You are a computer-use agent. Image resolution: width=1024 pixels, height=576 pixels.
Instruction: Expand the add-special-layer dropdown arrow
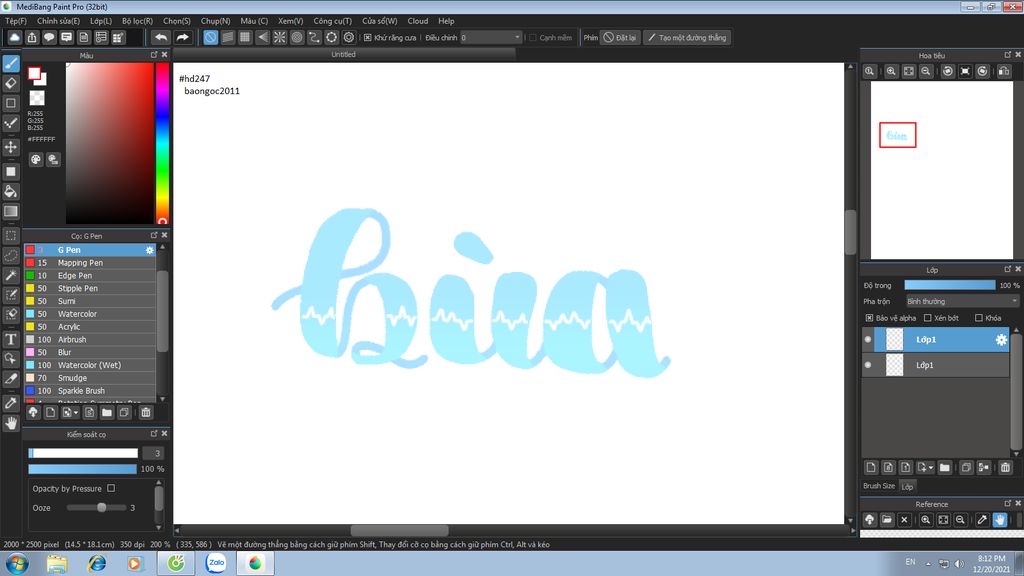[931, 468]
